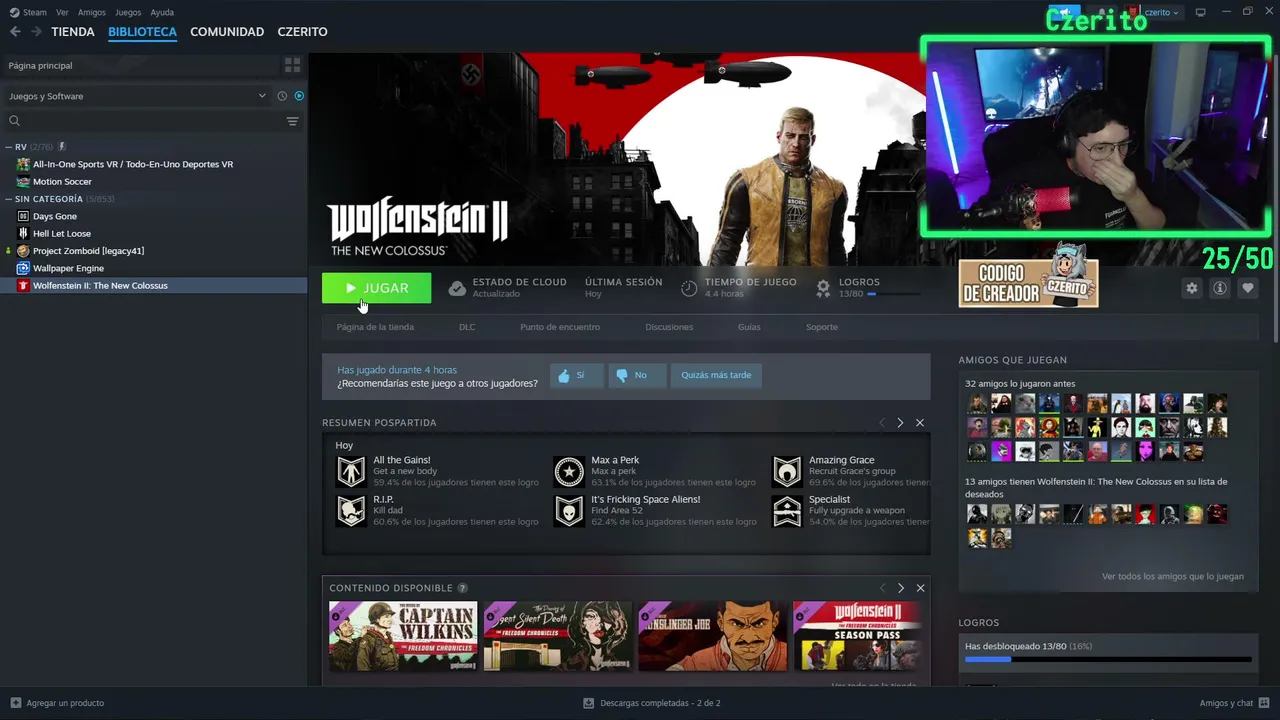Open Soporte link
Image resolution: width=1280 pixels, height=720 pixels.
point(822,327)
